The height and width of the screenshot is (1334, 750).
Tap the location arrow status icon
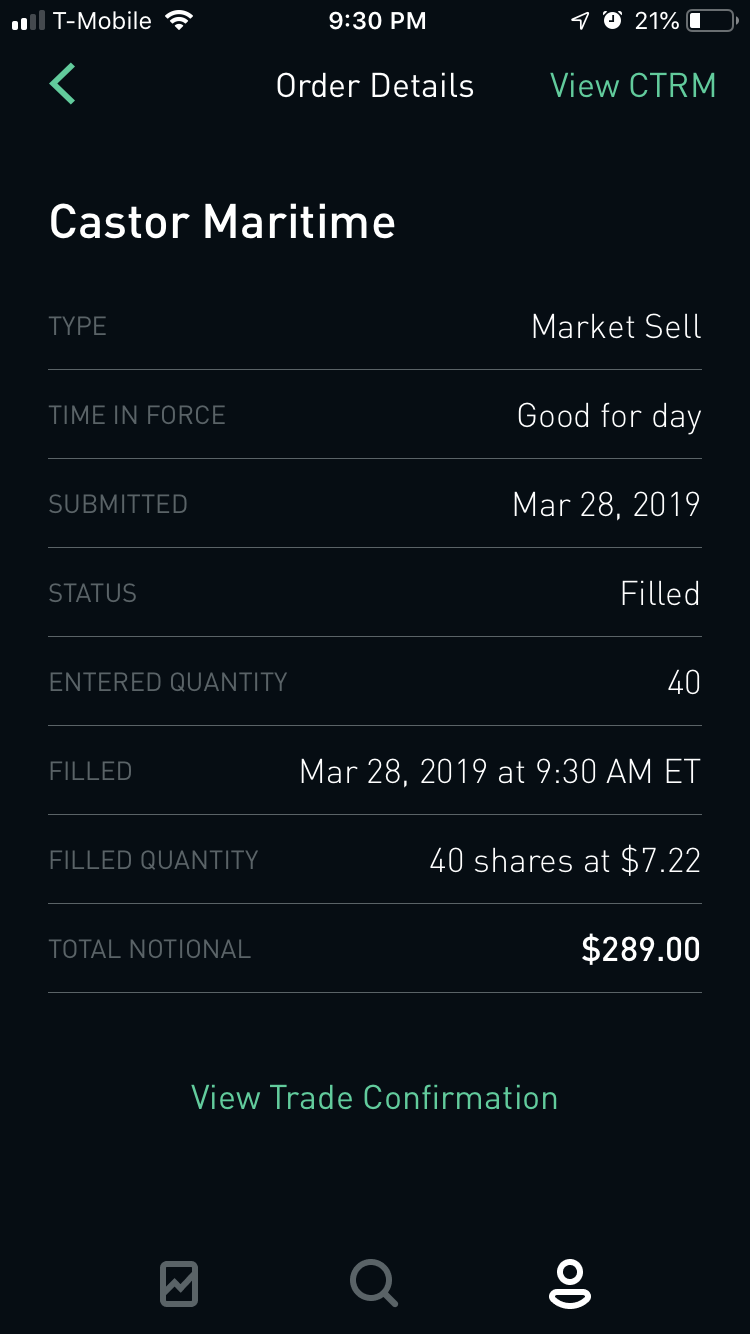[580, 21]
